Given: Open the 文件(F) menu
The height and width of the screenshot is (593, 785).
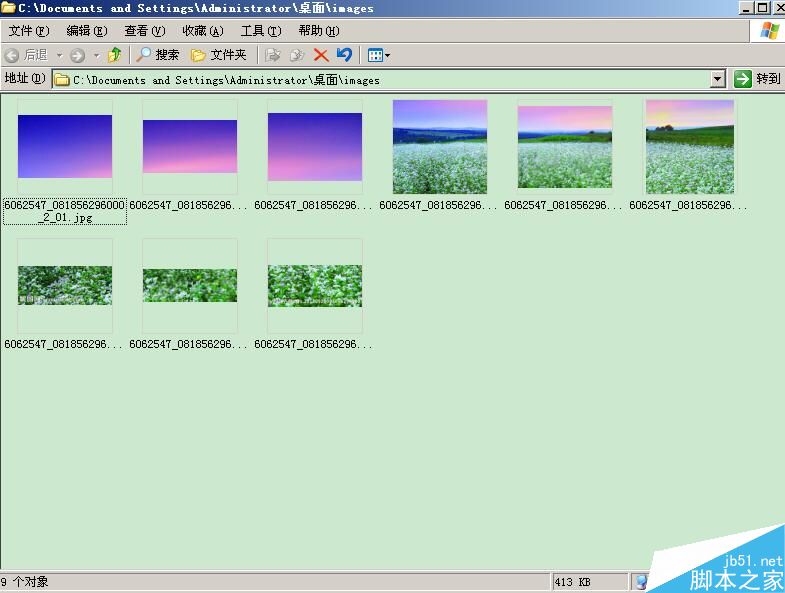Looking at the screenshot, I should (29, 31).
